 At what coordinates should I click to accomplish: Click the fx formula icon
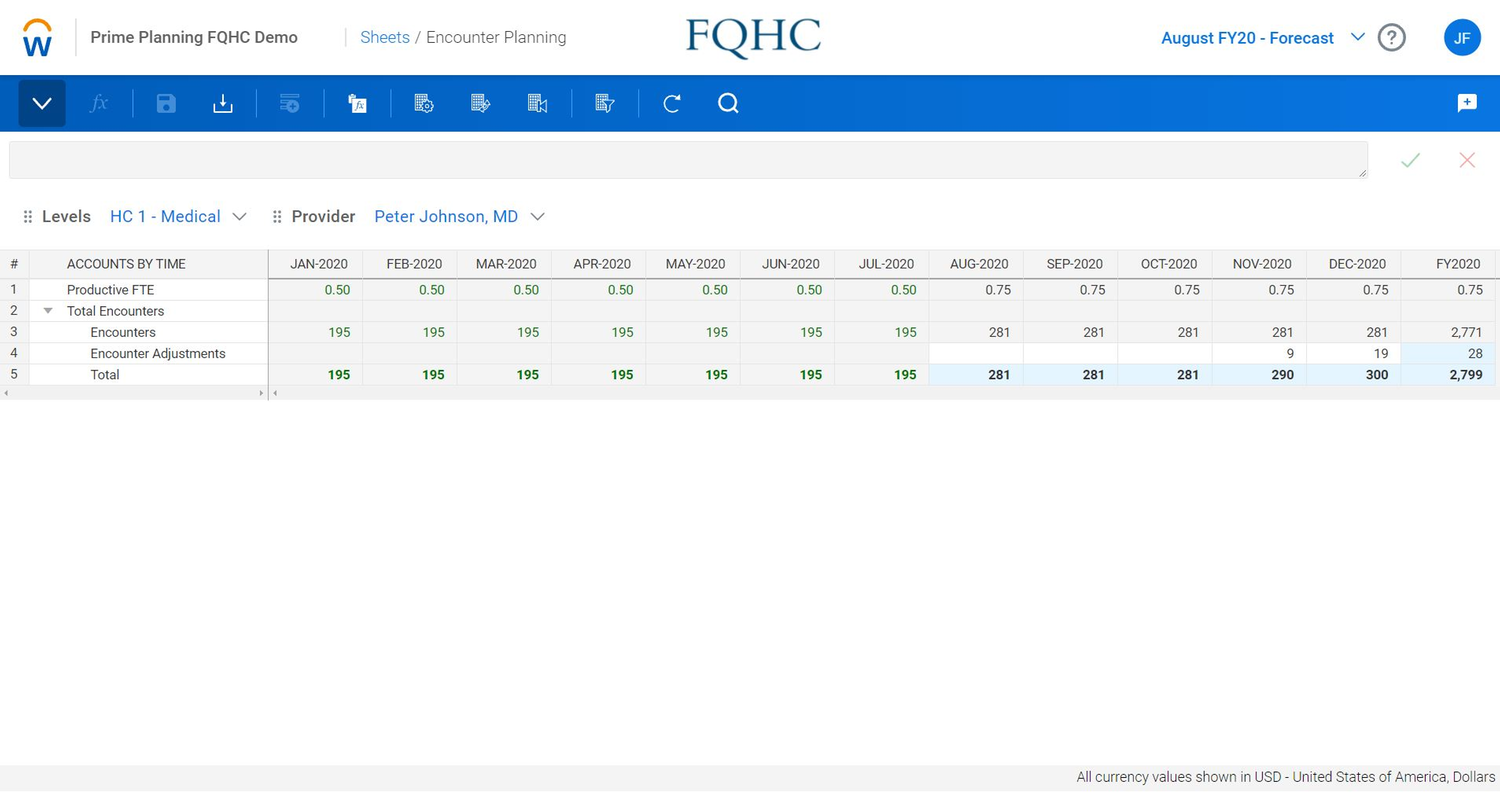(100, 103)
